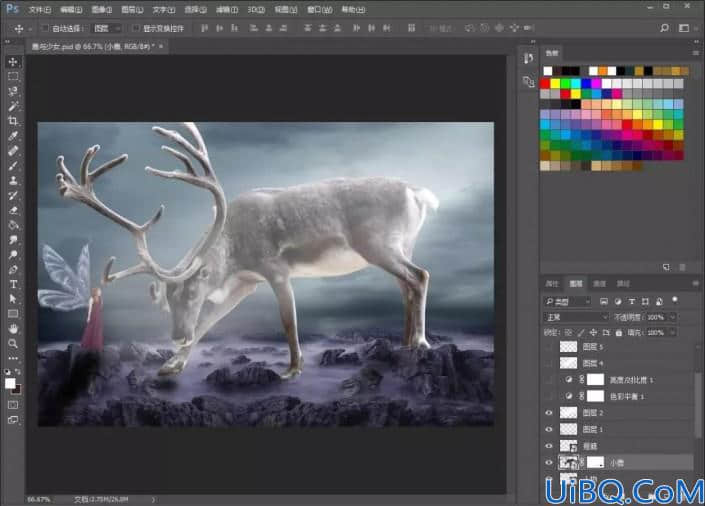
Task: Click the 色彩平衡 1 adjustment layer
Action: click(627, 396)
